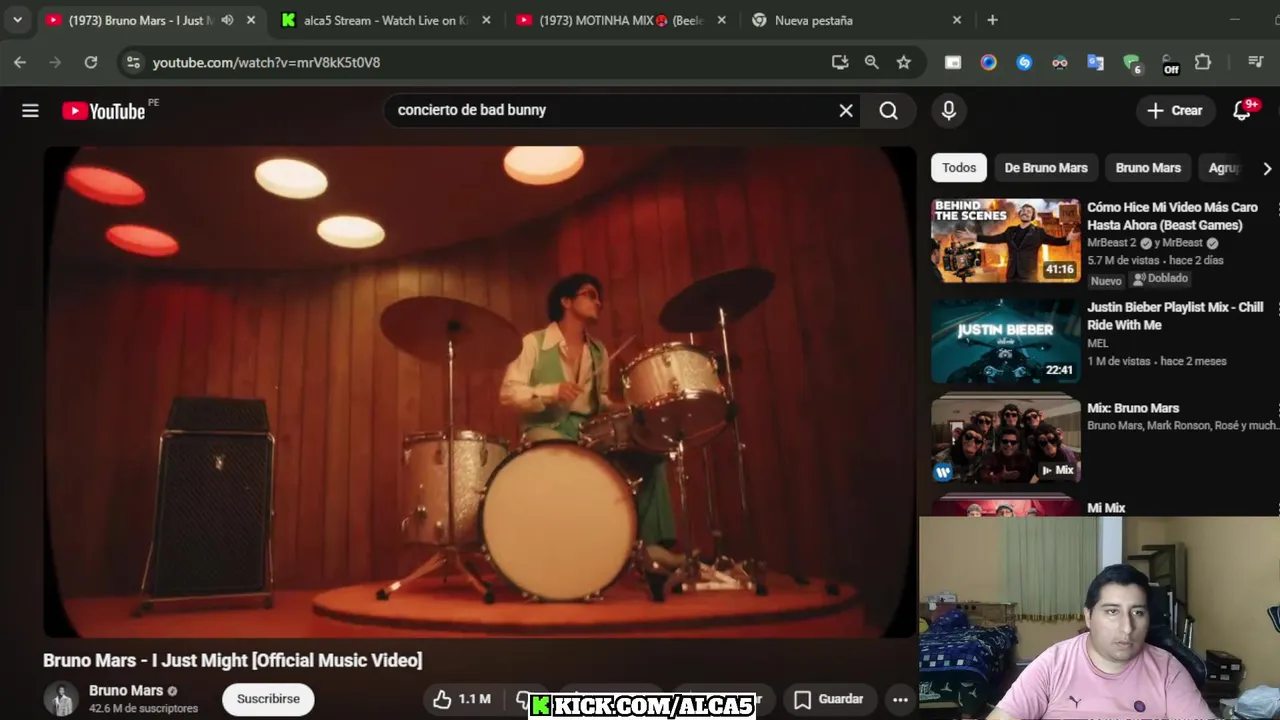The width and height of the screenshot is (1280, 720).
Task: Switch to the Nueva pestaña tab
Action: 856,20
